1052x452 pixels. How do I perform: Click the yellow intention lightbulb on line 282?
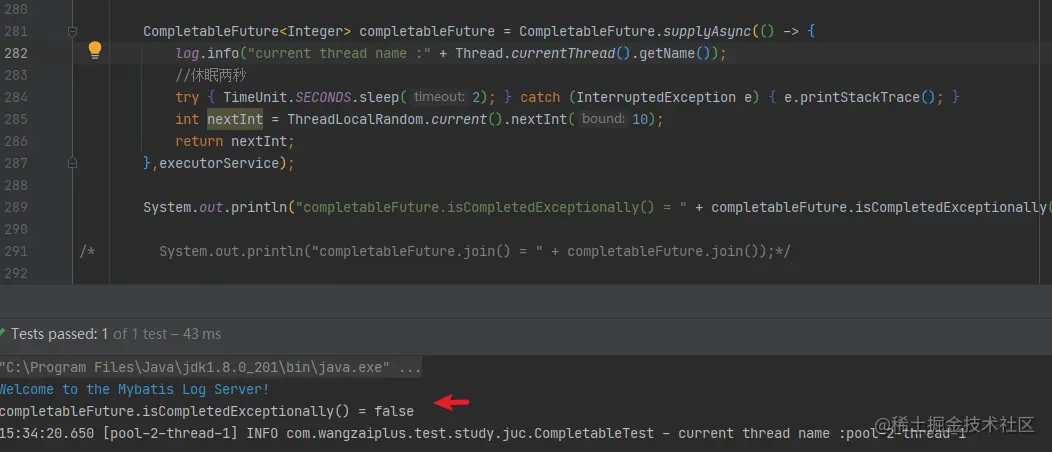[x=95, y=50]
